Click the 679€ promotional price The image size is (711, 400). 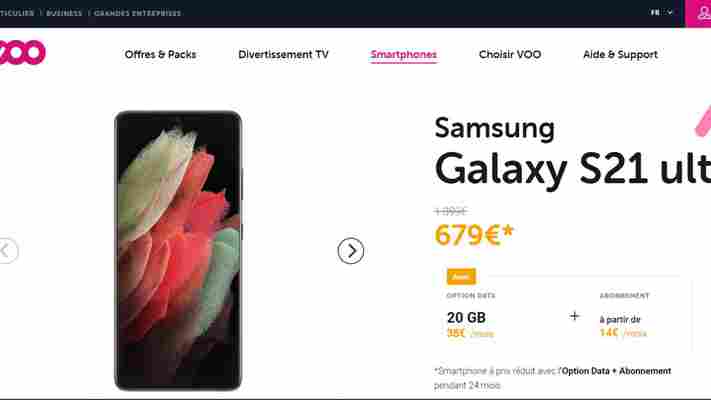pos(474,235)
